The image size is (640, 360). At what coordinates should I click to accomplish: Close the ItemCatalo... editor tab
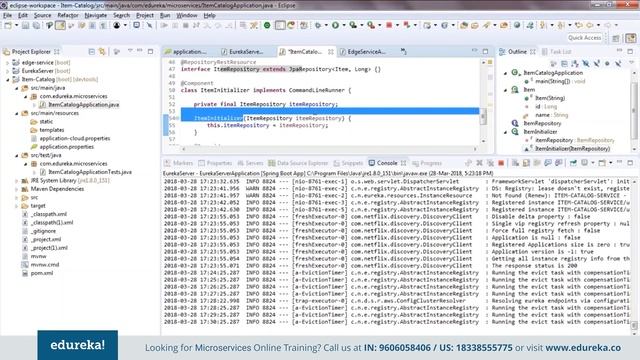(331, 52)
